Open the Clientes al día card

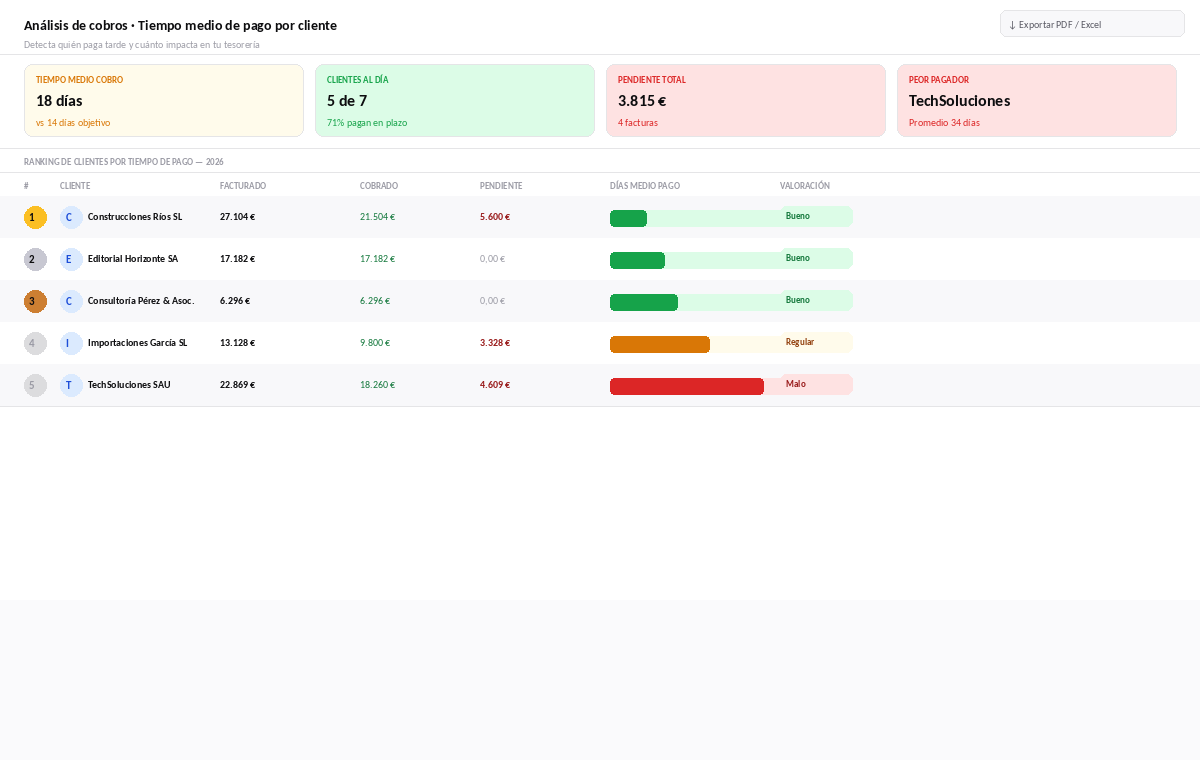pyautogui.click(x=455, y=100)
